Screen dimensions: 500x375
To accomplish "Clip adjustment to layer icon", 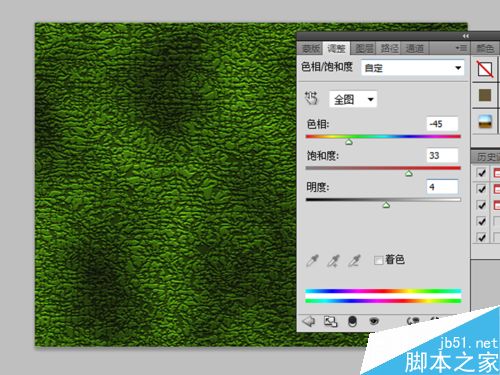I will [352, 321].
